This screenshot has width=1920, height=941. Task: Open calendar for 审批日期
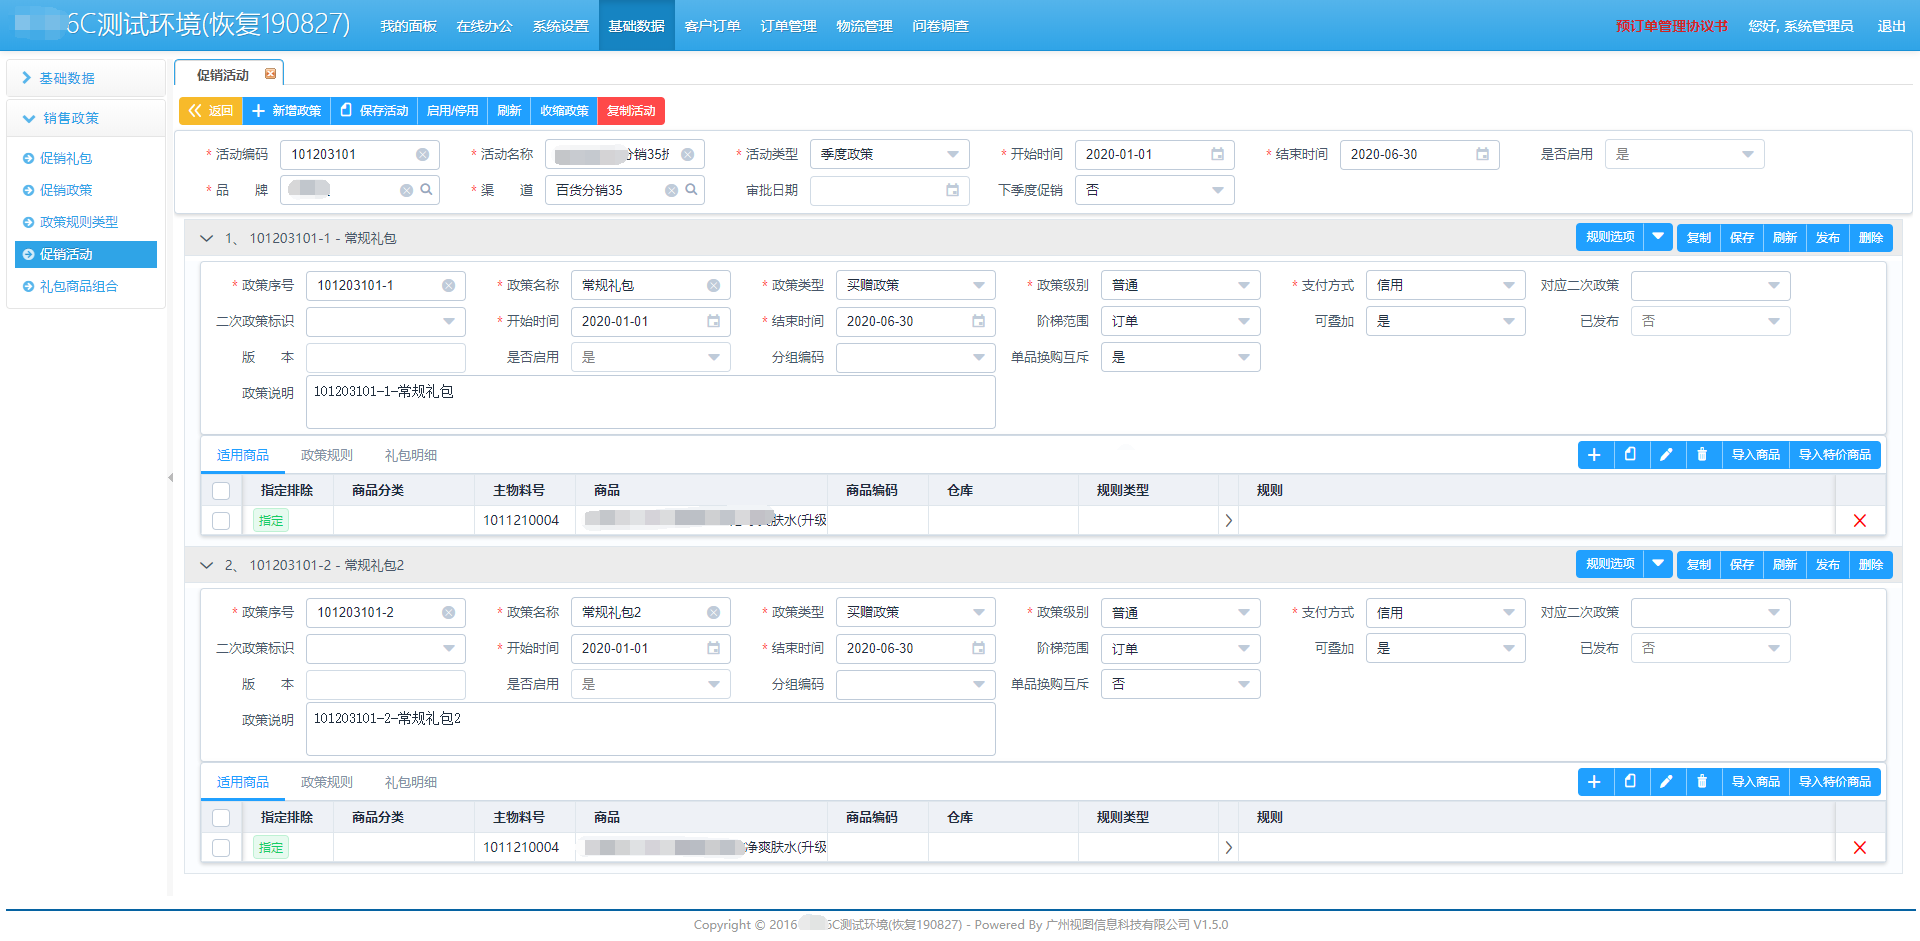tap(952, 190)
